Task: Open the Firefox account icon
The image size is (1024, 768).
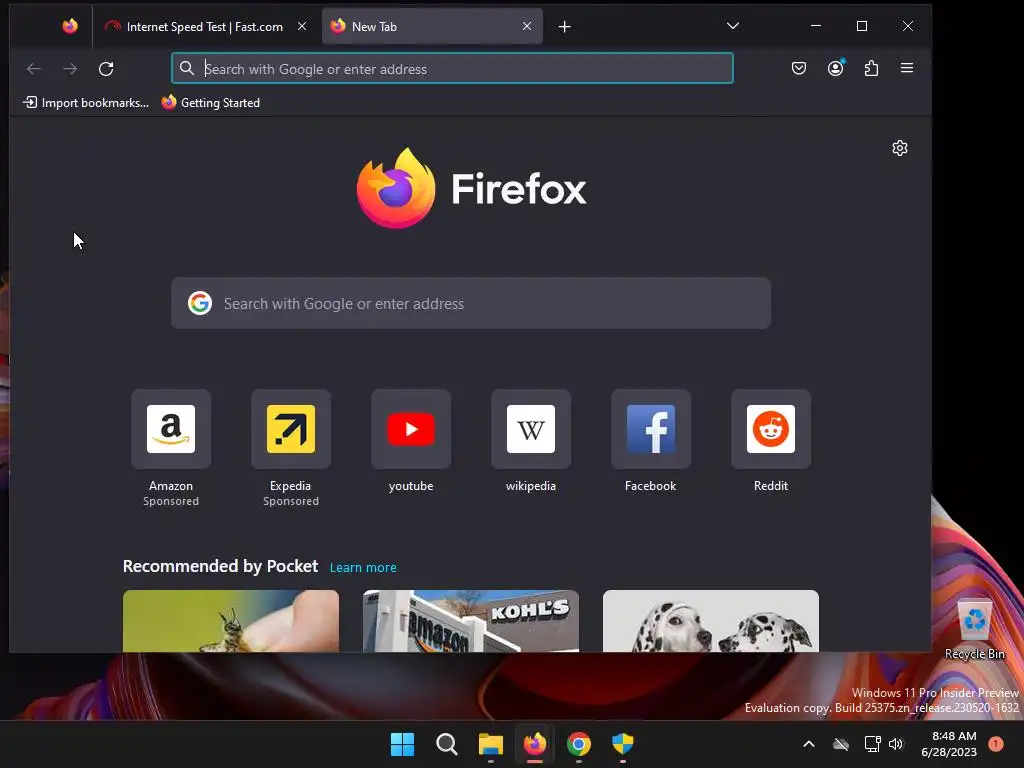Action: click(x=835, y=68)
